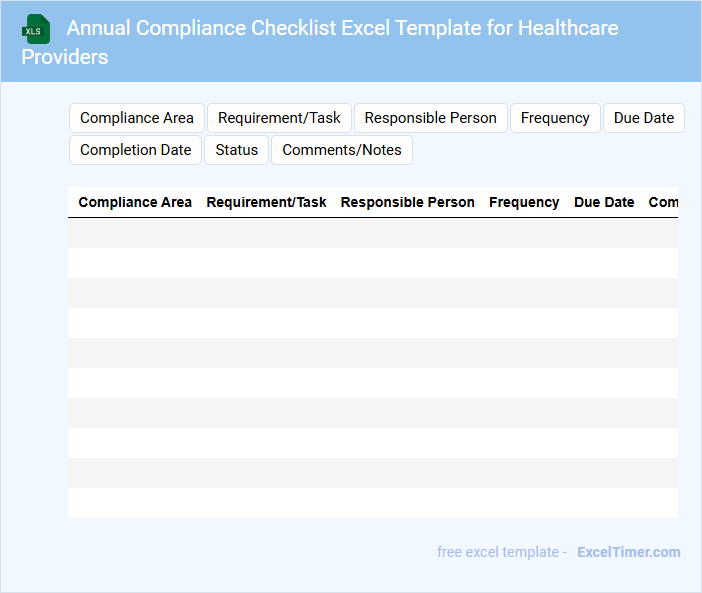The image size is (702, 593).
Task: Select the Comments/Notes tag button
Action: pyautogui.click(x=342, y=150)
